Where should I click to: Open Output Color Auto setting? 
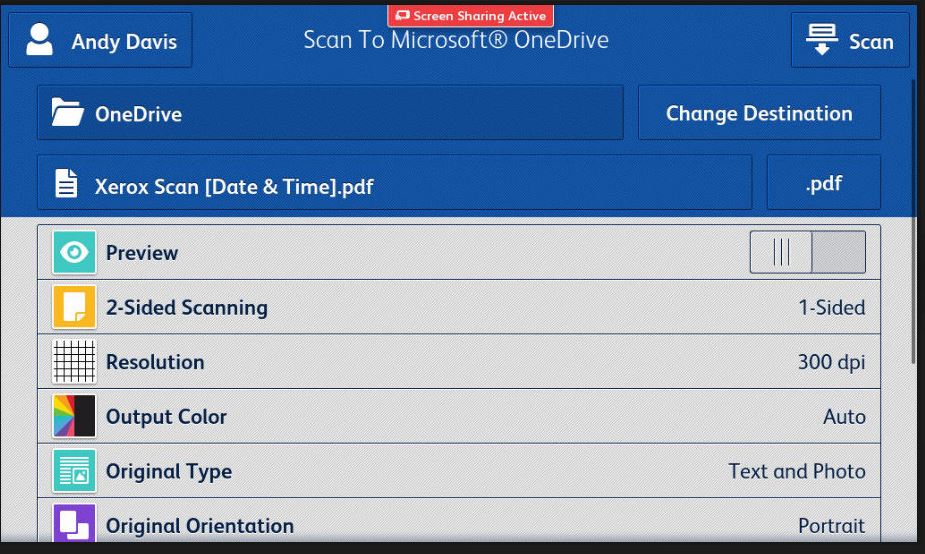[x=844, y=417]
